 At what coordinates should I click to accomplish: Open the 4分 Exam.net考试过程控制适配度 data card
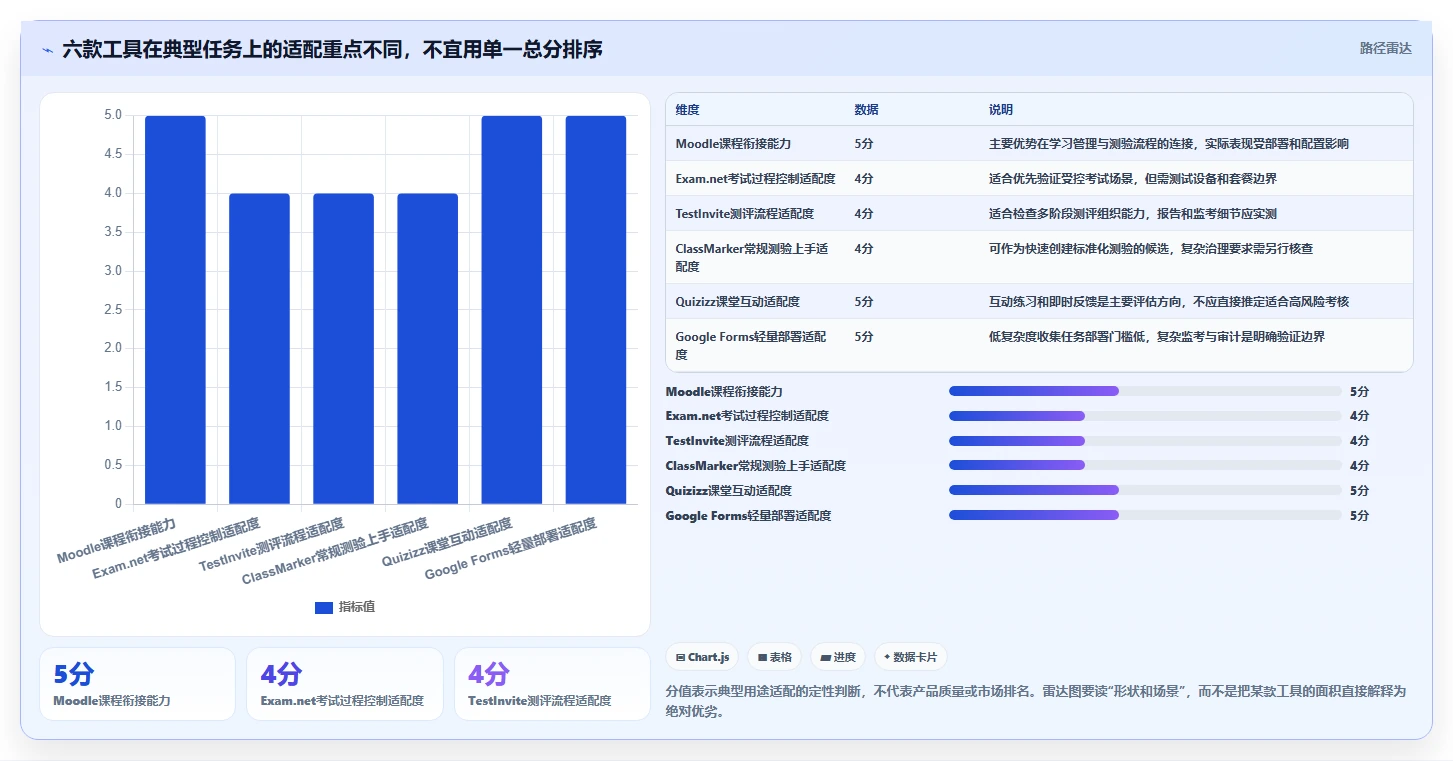pos(344,684)
